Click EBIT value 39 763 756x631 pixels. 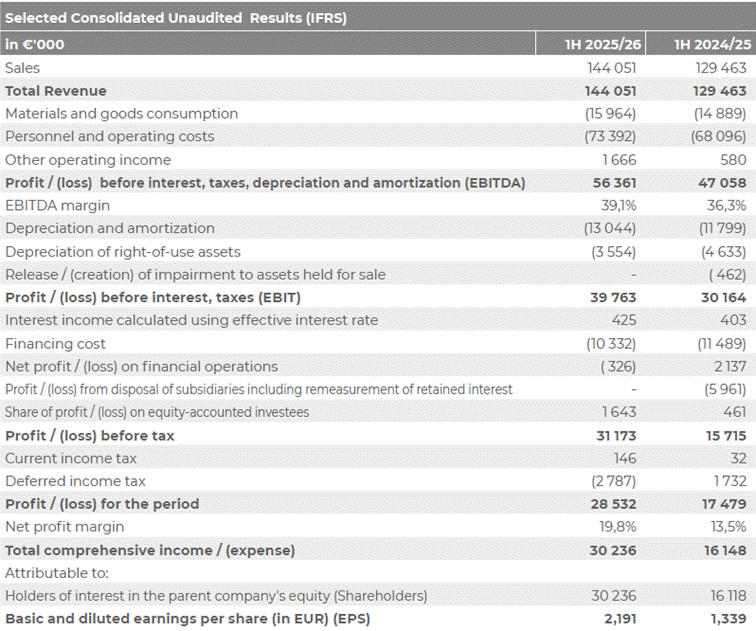coord(613,297)
